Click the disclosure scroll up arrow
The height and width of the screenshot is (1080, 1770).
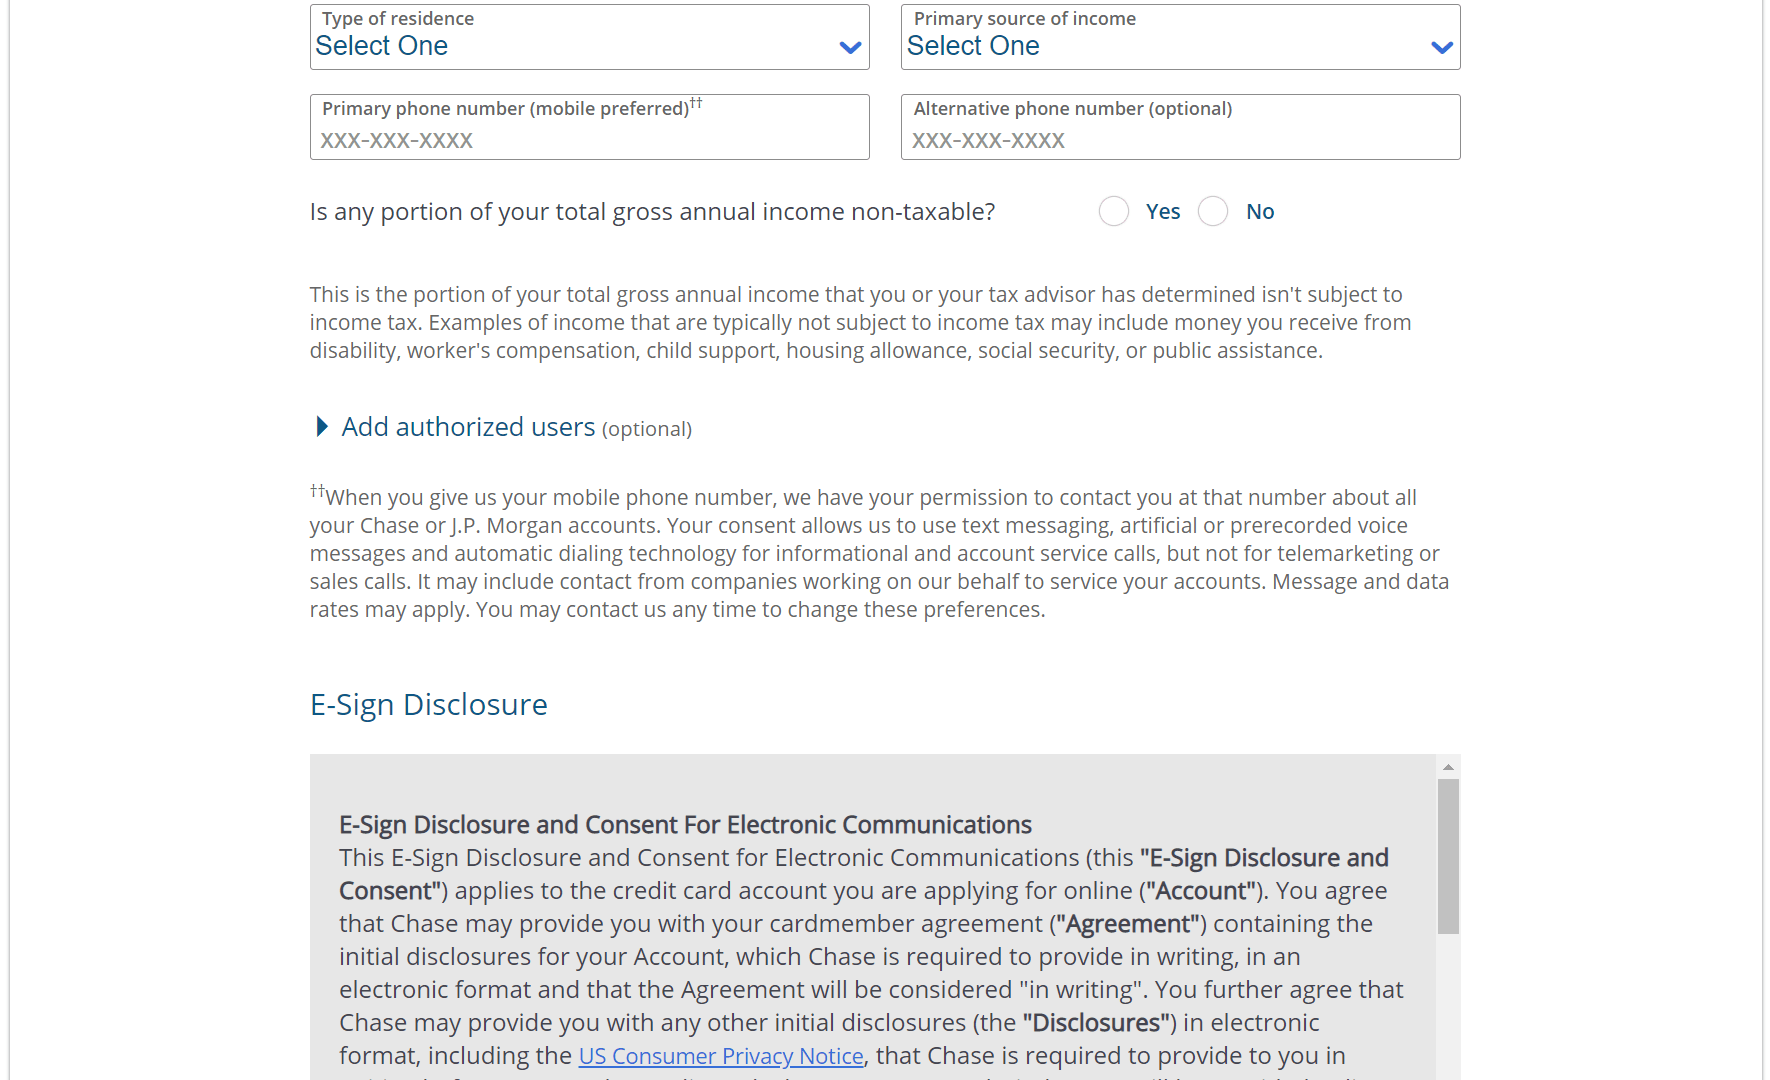(1447, 767)
